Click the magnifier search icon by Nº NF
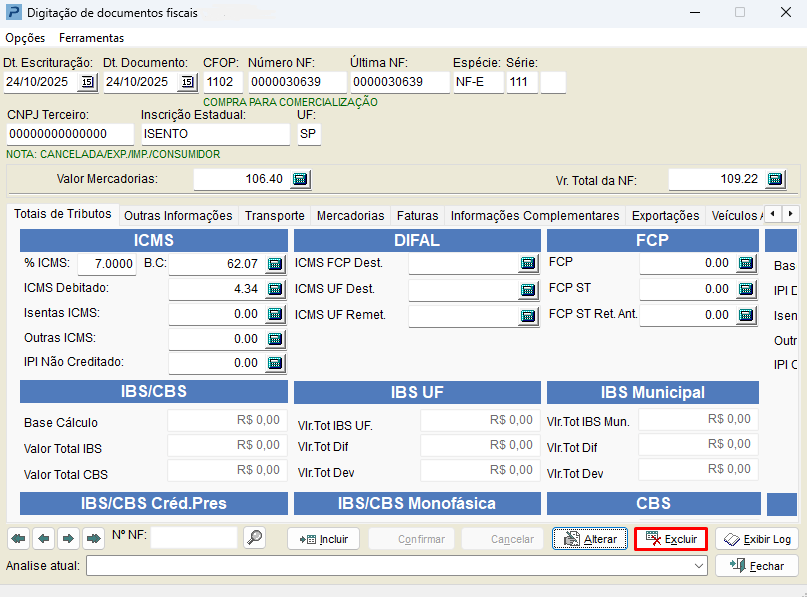Viewport: 807px width, 597px height. pyautogui.click(x=254, y=538)
